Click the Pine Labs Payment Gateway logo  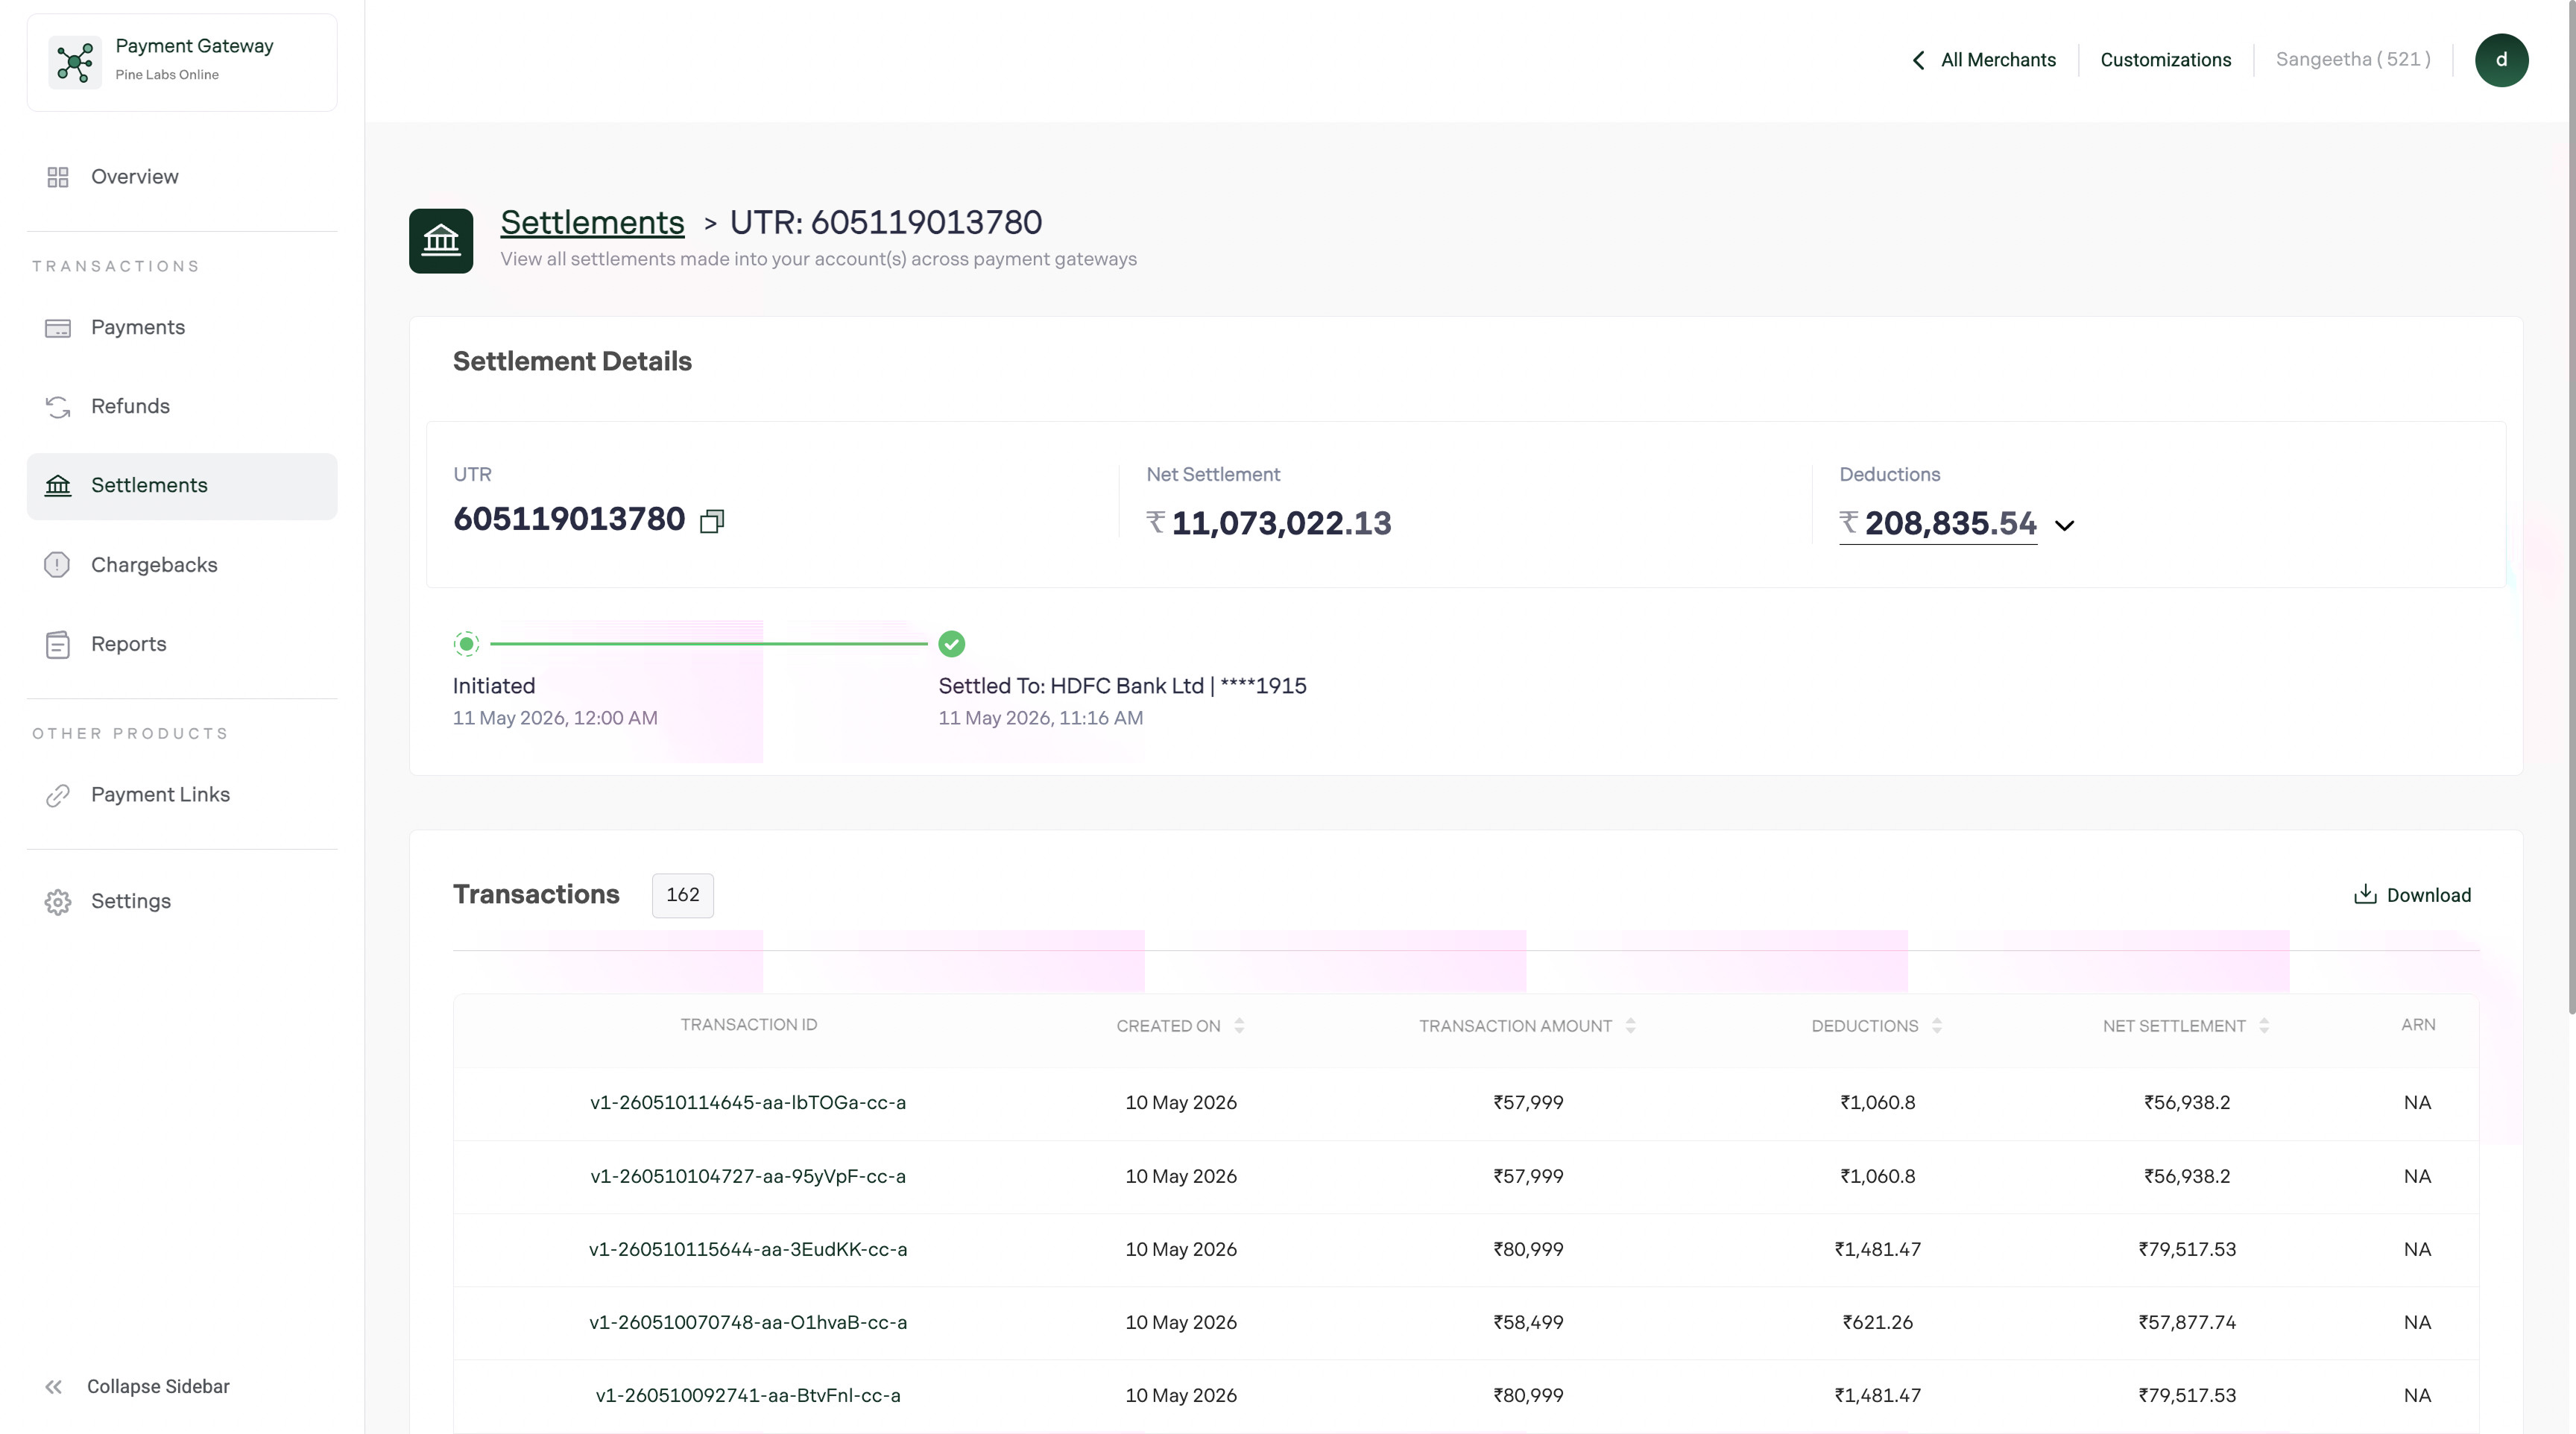pyautogui.click(x=75, y=62)
